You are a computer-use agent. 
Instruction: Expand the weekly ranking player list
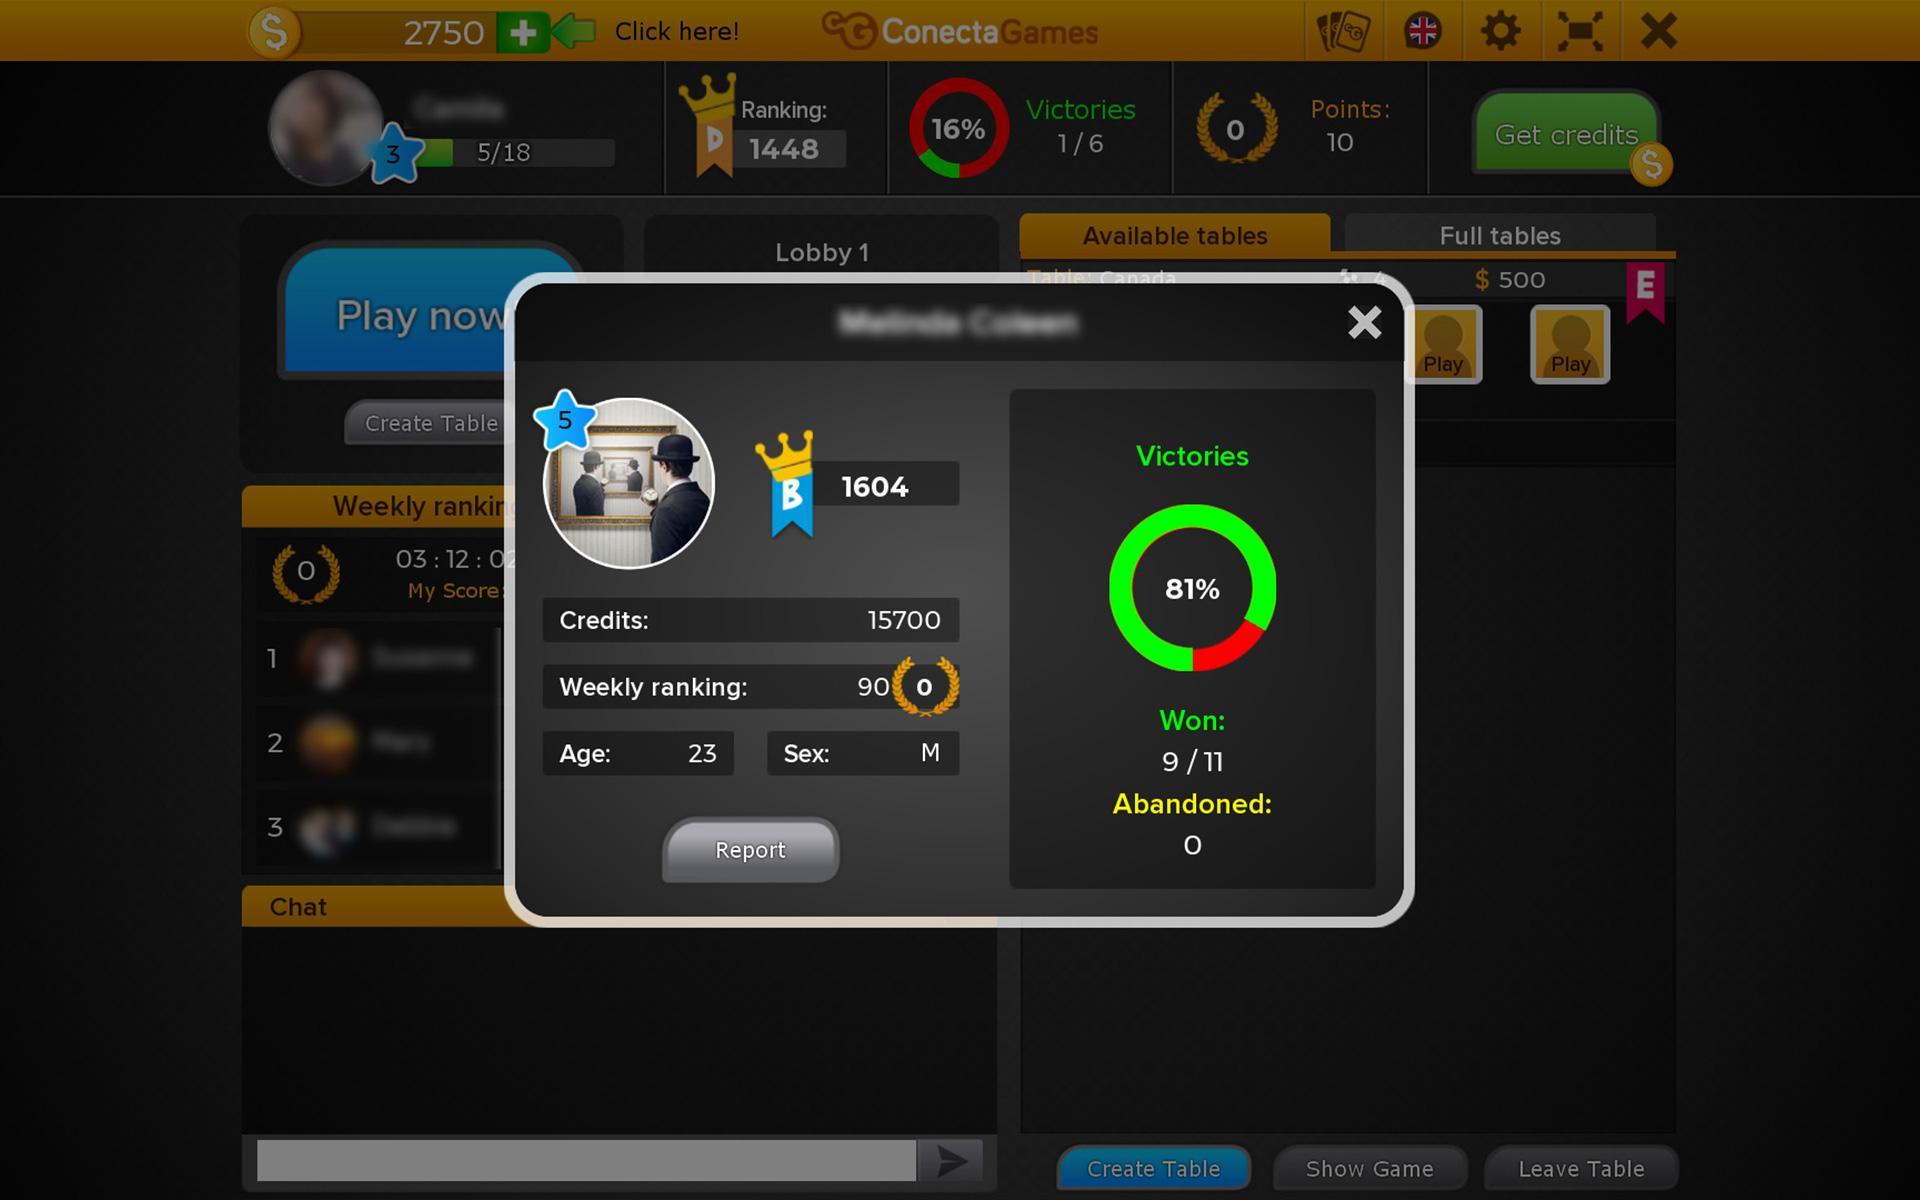point(430,503)
